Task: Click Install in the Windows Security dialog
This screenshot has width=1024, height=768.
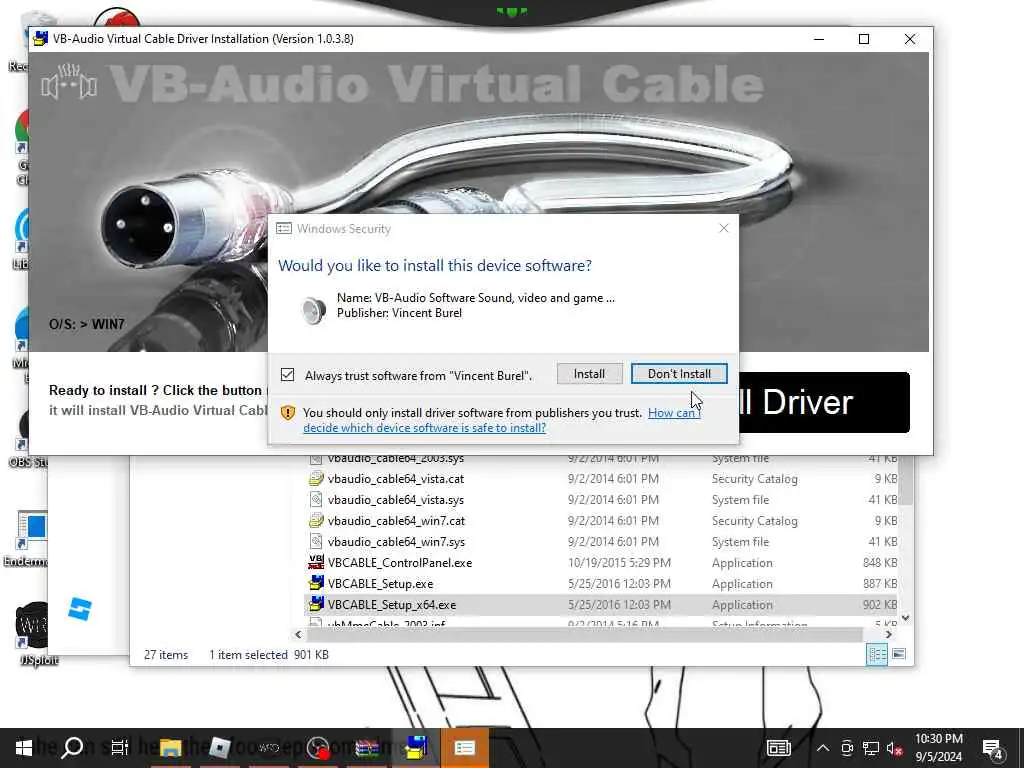Action: 589,374
